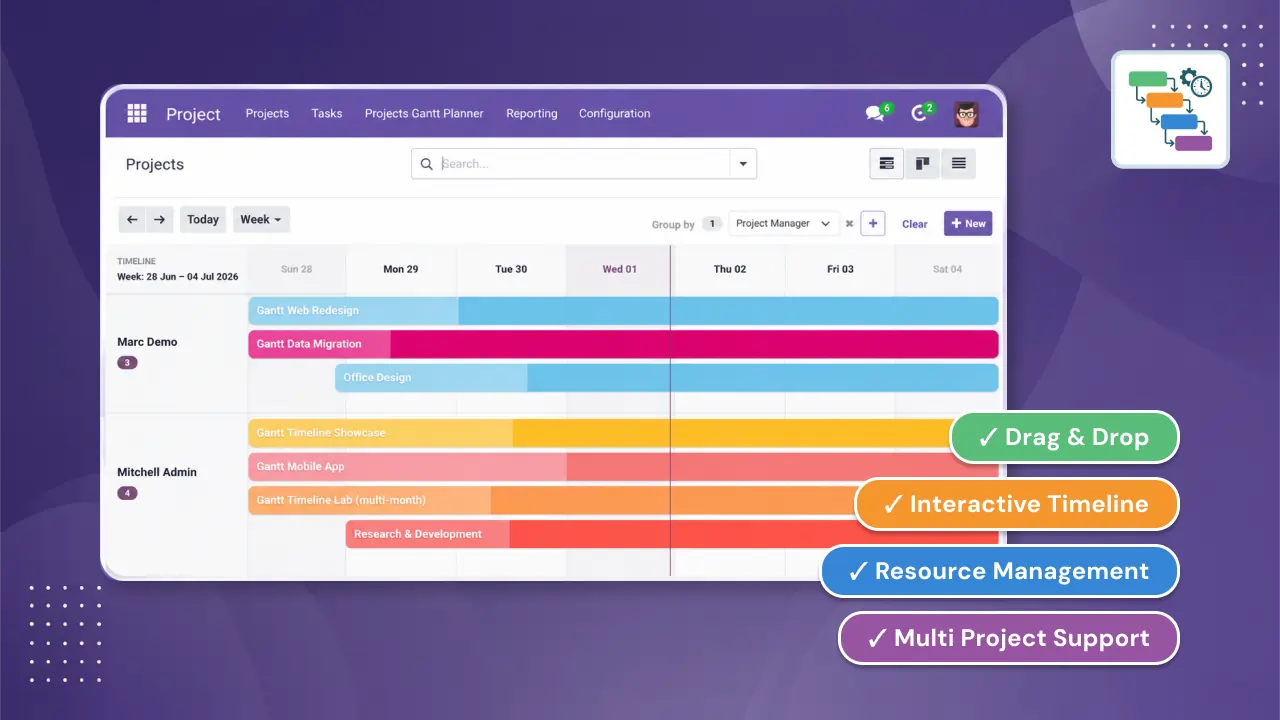Open the user avatar menu
This screenshot has height=720, width=1280.
point(965,113)
